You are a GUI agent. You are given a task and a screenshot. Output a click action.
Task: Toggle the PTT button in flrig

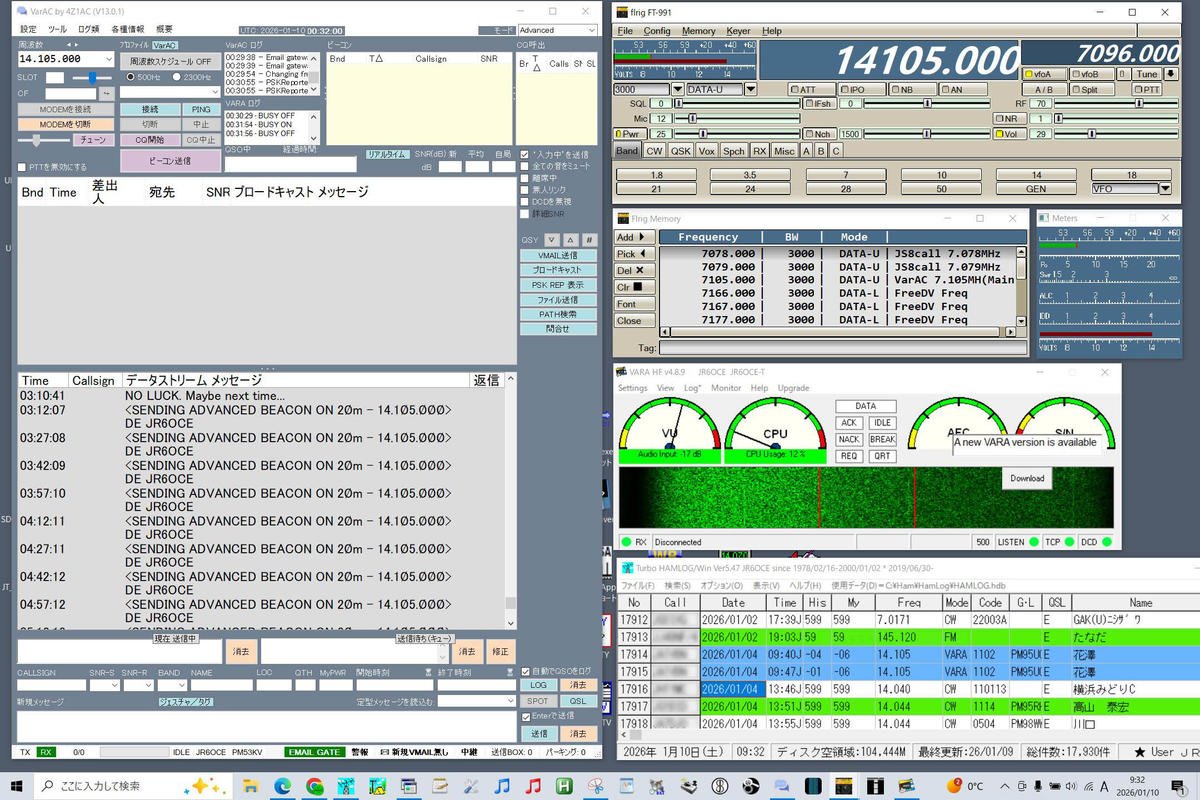[1147, 89]
